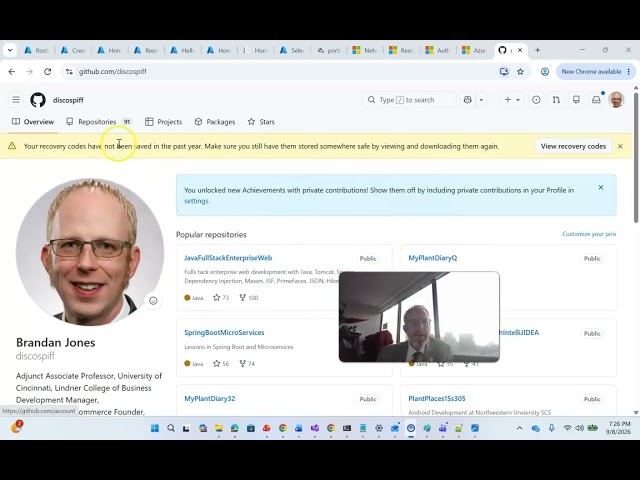View 73 stars of JavaFullStackEnterpriseWeb

pyautogui.click(x=221, y=298)
